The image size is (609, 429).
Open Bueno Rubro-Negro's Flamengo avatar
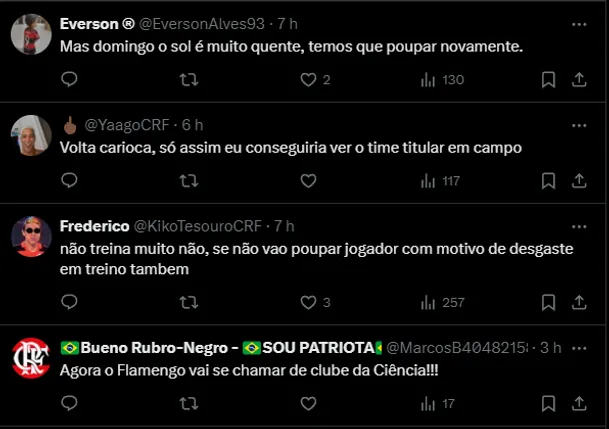click(31, 358)
